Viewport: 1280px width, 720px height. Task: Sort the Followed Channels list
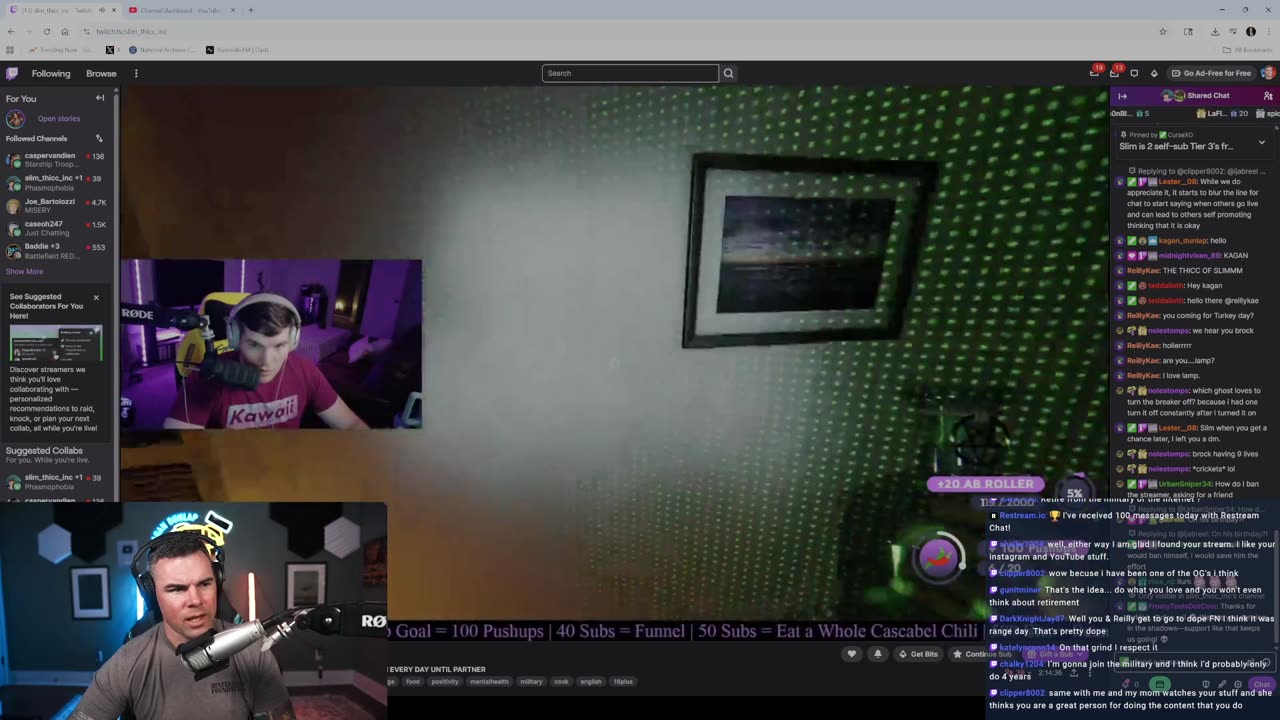[x=99, y=138]
